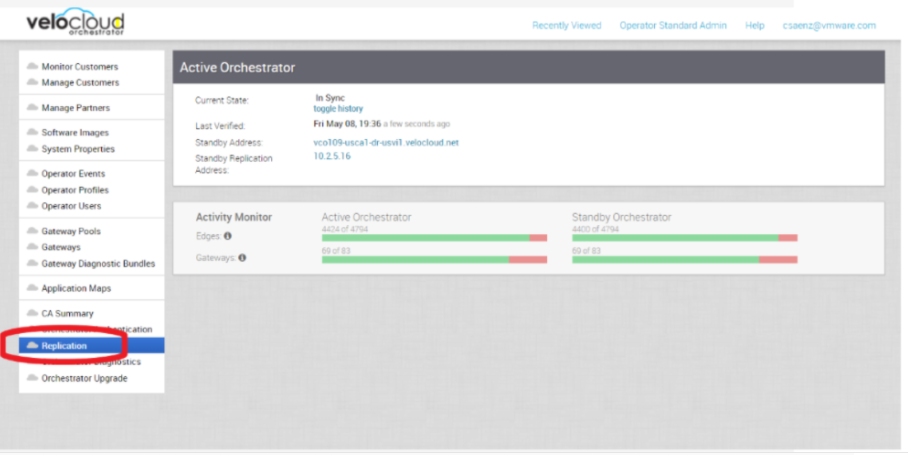Toggle the current state history
908x455 pixels.
[x=338, y=108]
